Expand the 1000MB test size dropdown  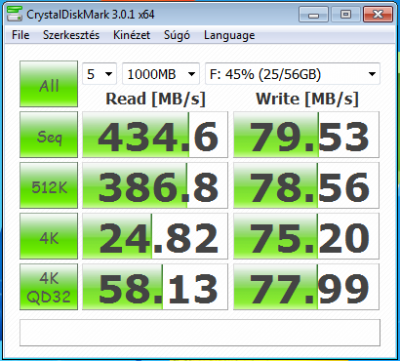pyautogui.click(x=161, y=74)
